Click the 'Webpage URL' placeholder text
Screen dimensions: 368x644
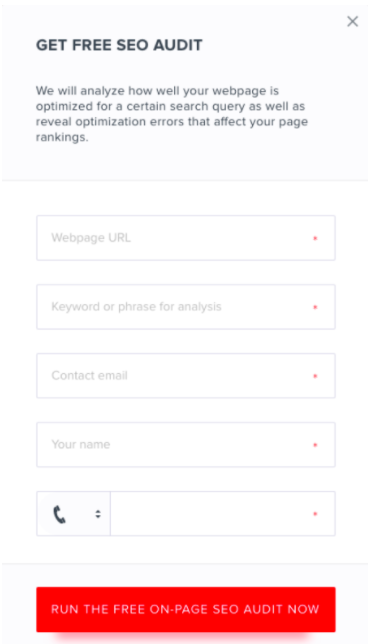(x=91, y=238)
